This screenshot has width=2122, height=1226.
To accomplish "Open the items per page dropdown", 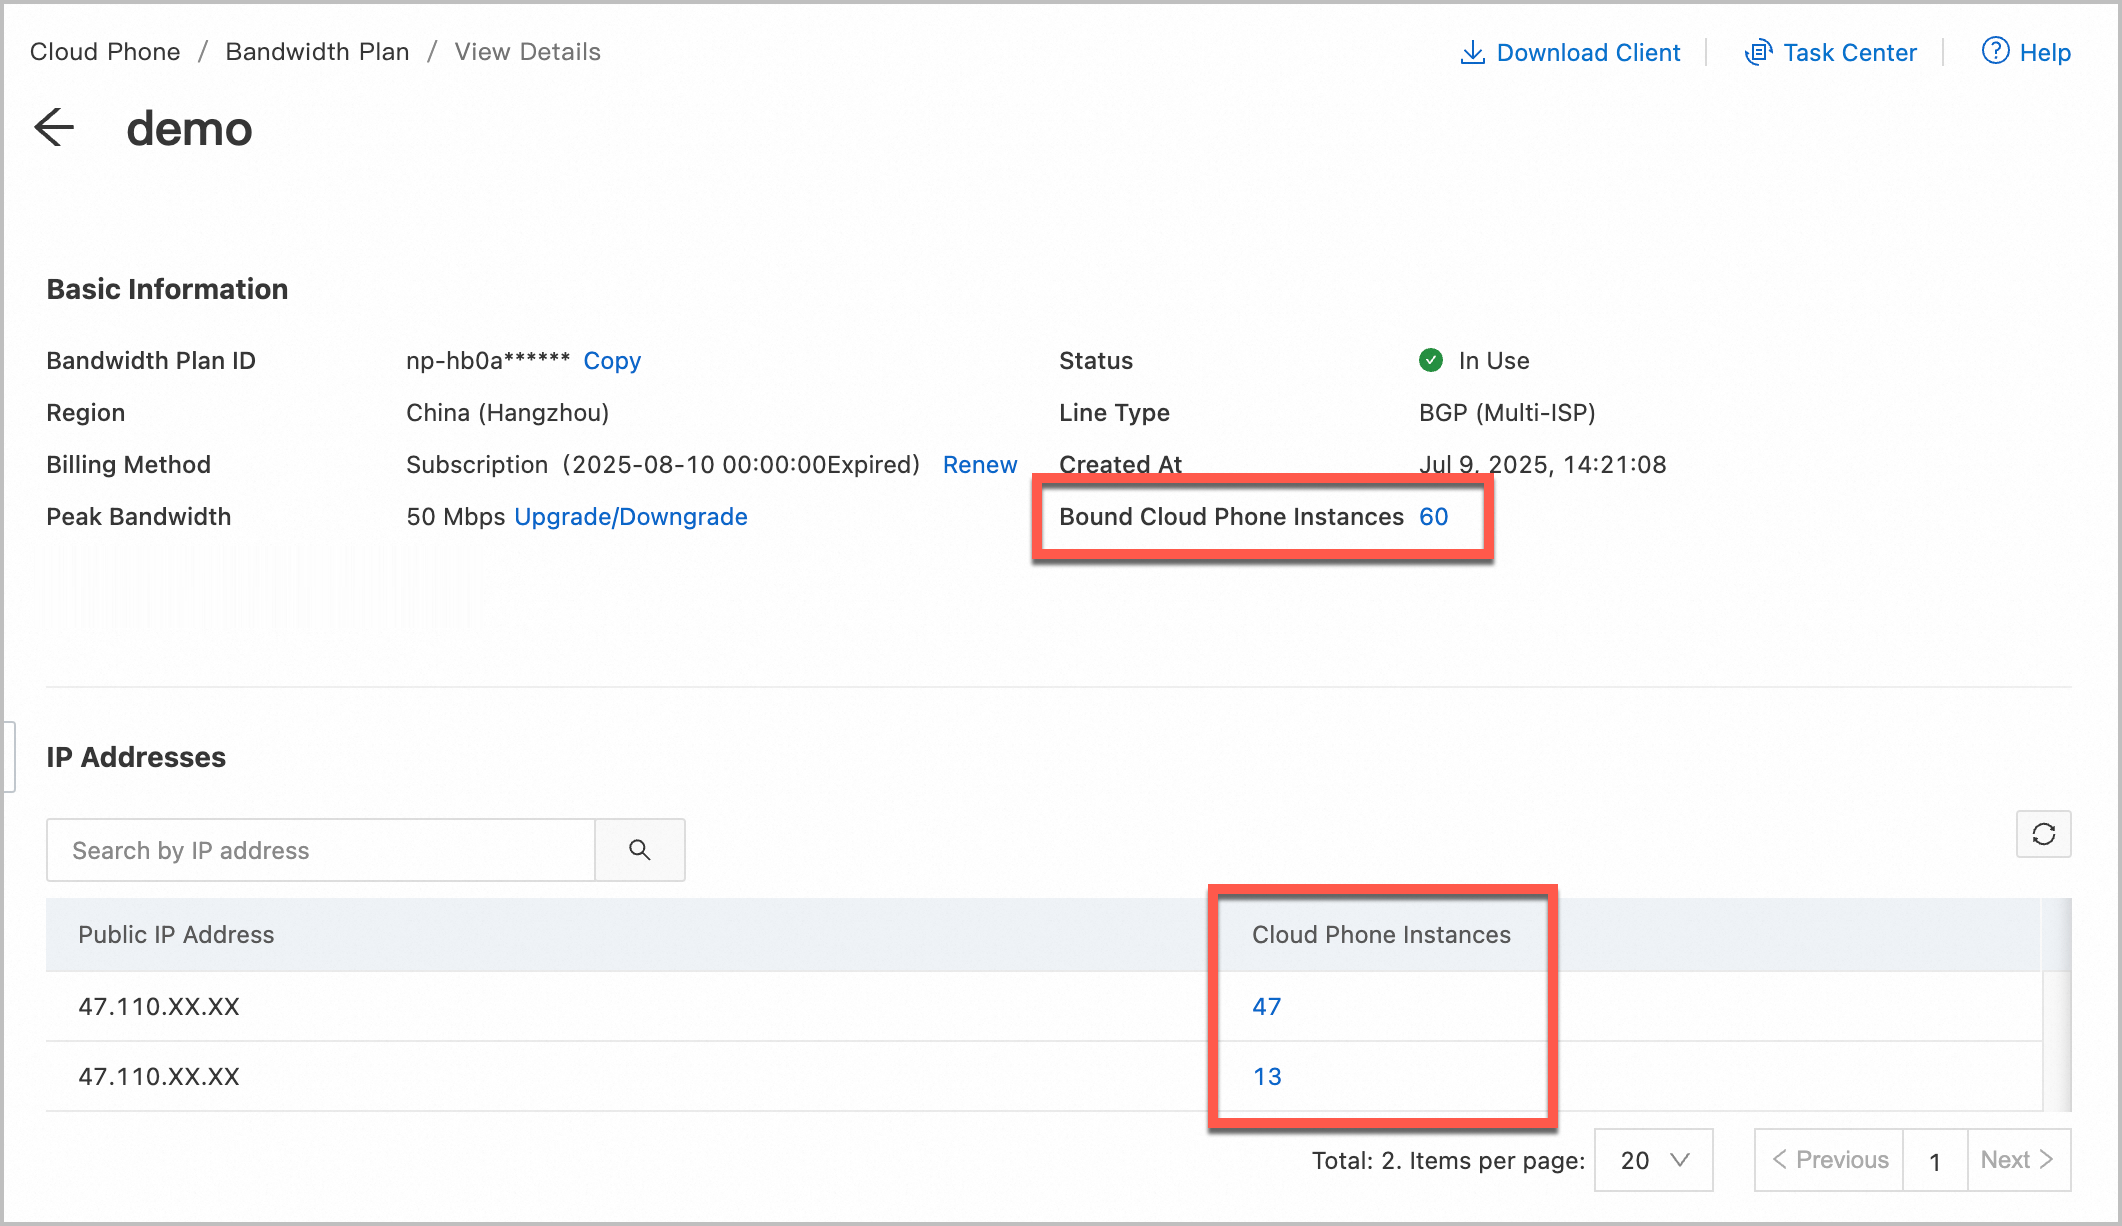I will (1652, 1160).
